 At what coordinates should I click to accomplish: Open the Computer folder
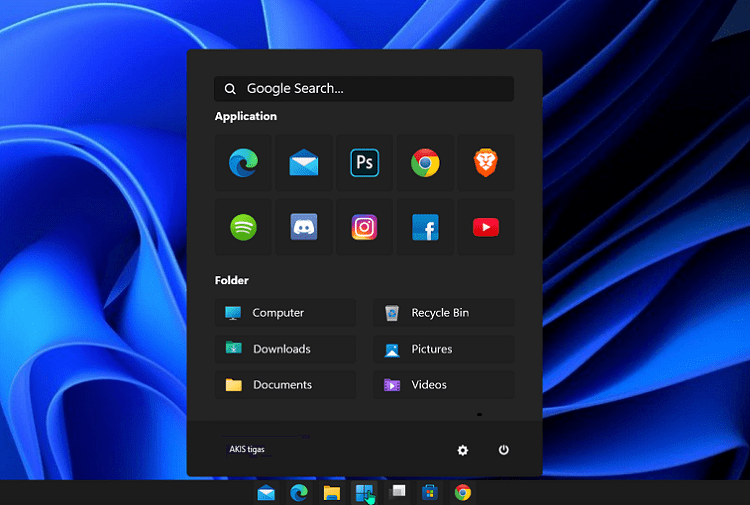click(286, 313)
